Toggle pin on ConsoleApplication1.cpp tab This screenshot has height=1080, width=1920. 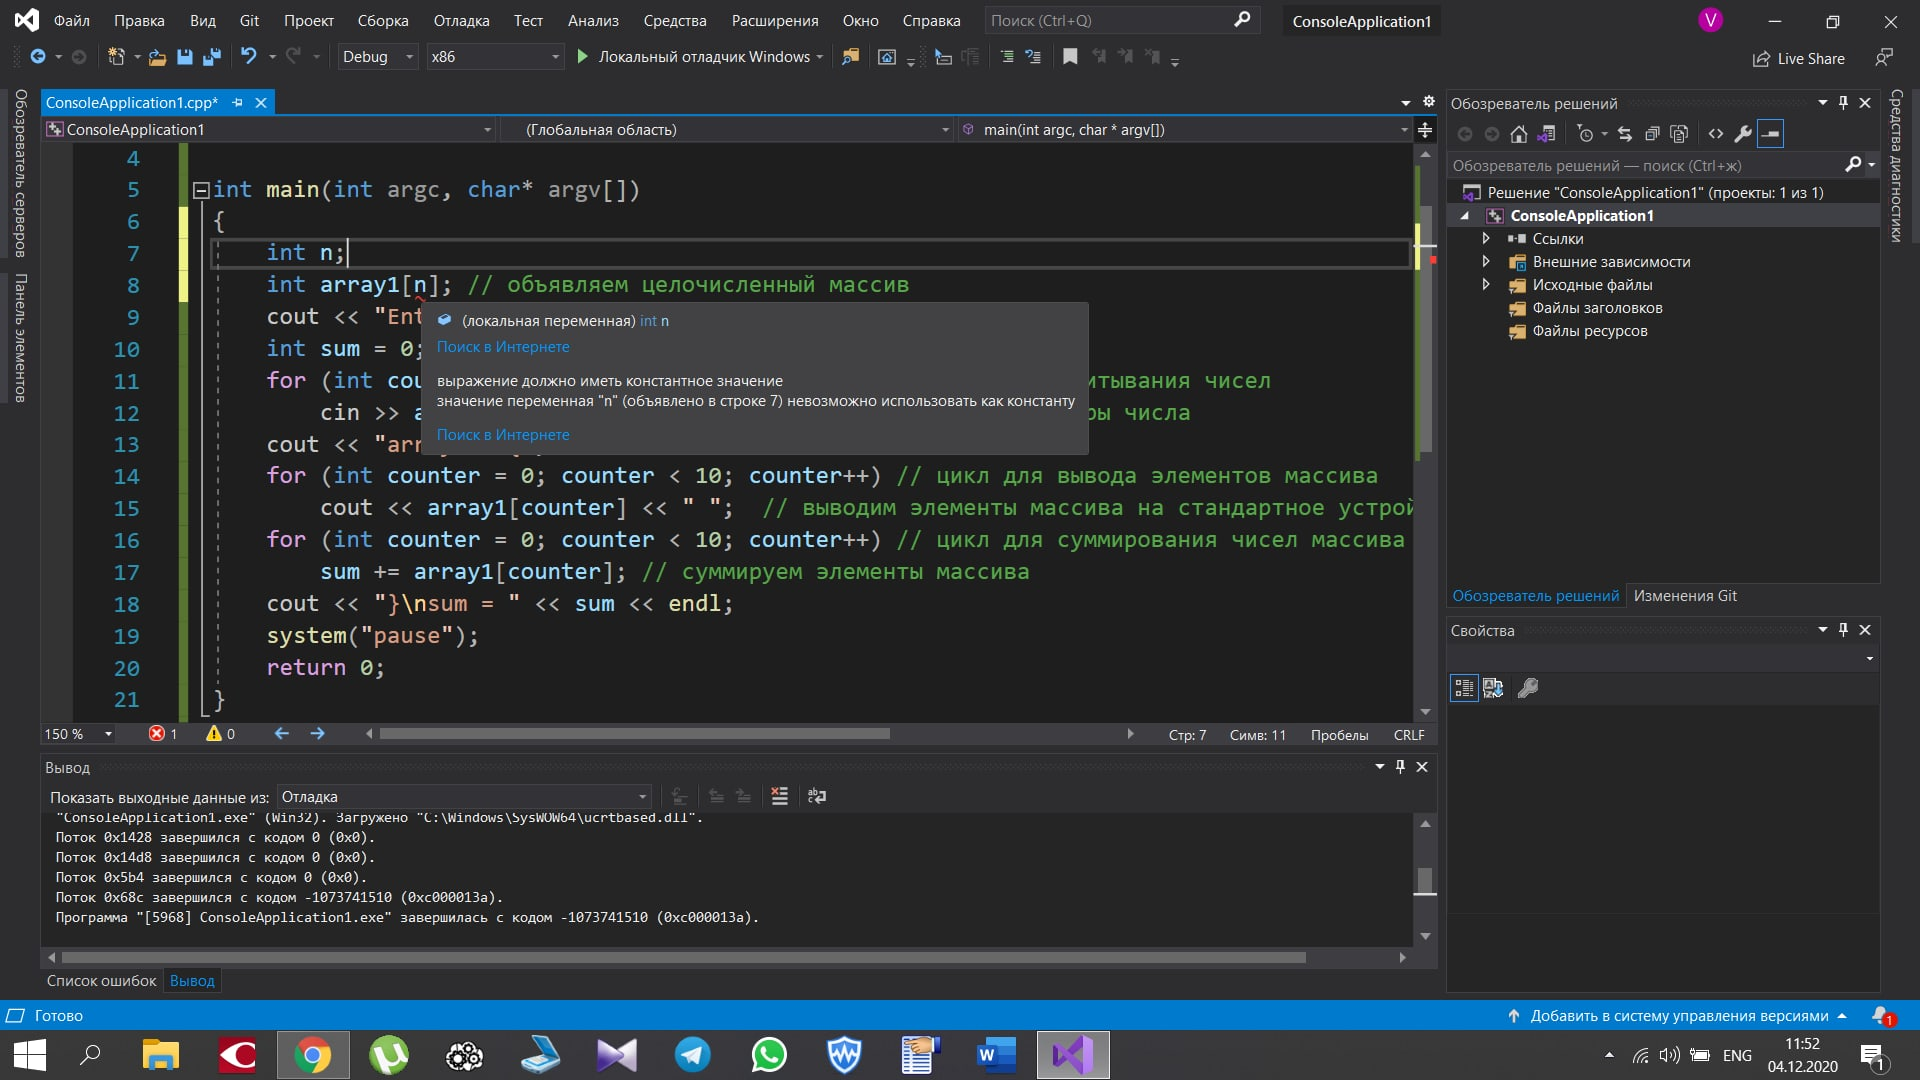[x=238, y=103]
